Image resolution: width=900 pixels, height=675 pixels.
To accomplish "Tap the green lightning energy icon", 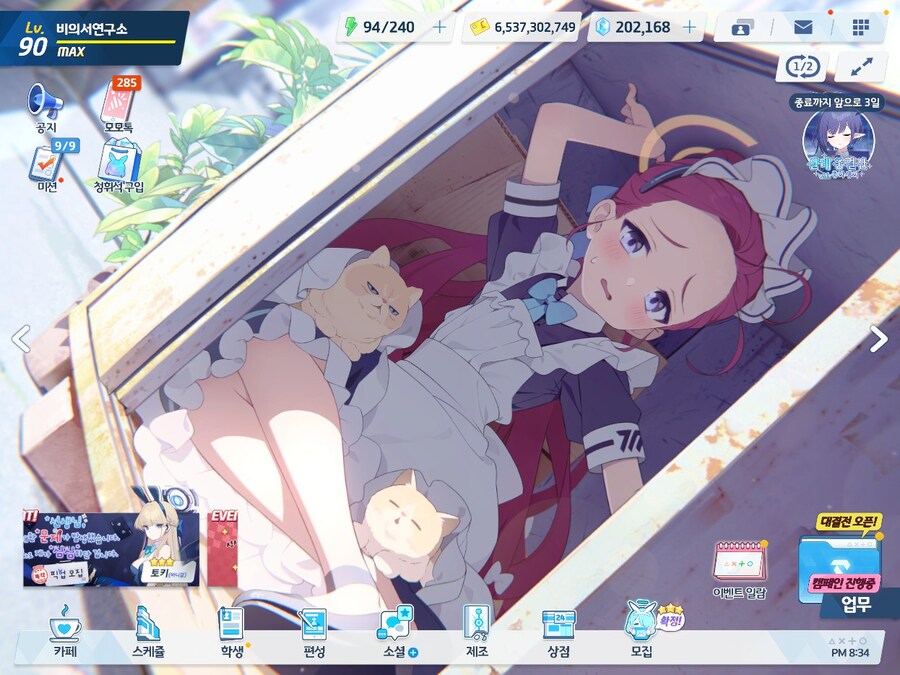I will 350,26.
